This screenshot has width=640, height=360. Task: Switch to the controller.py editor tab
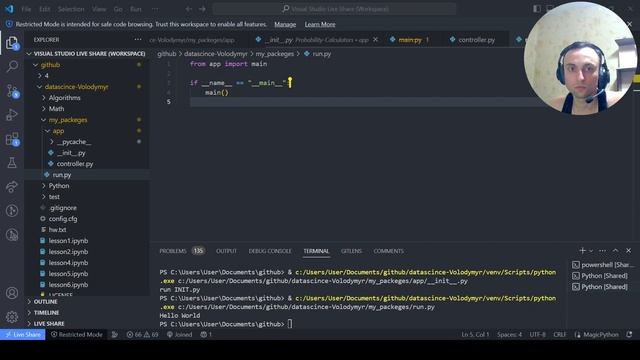[476, 40]
